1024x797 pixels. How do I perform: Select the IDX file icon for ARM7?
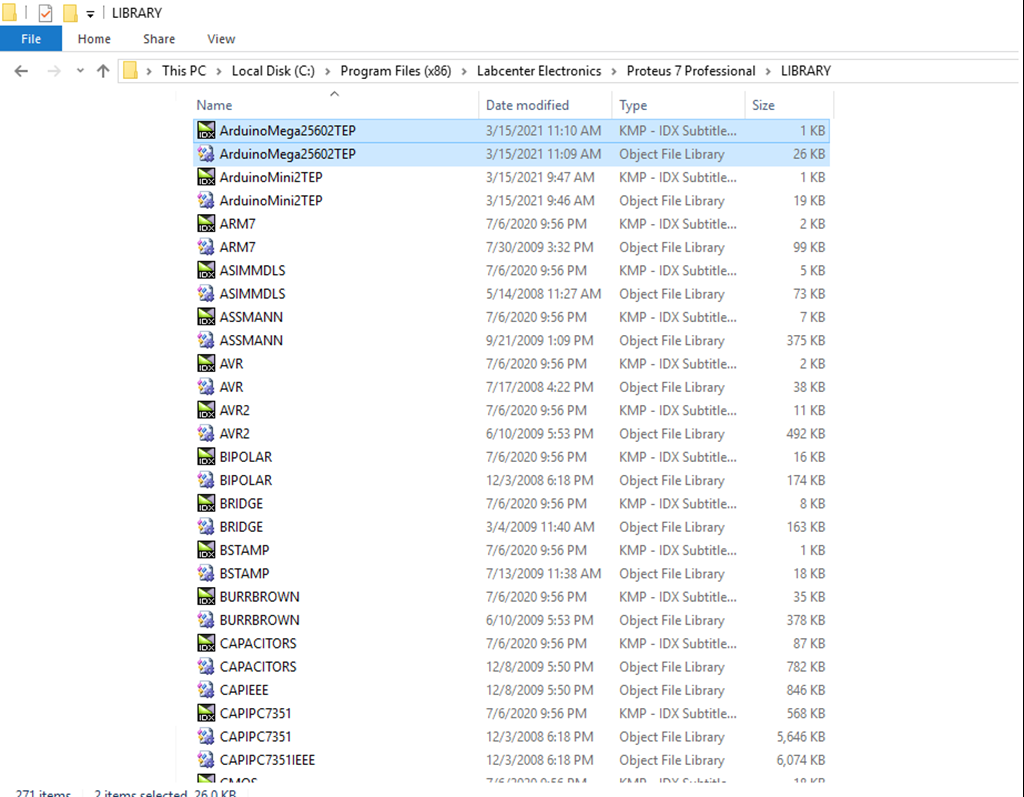206,224
